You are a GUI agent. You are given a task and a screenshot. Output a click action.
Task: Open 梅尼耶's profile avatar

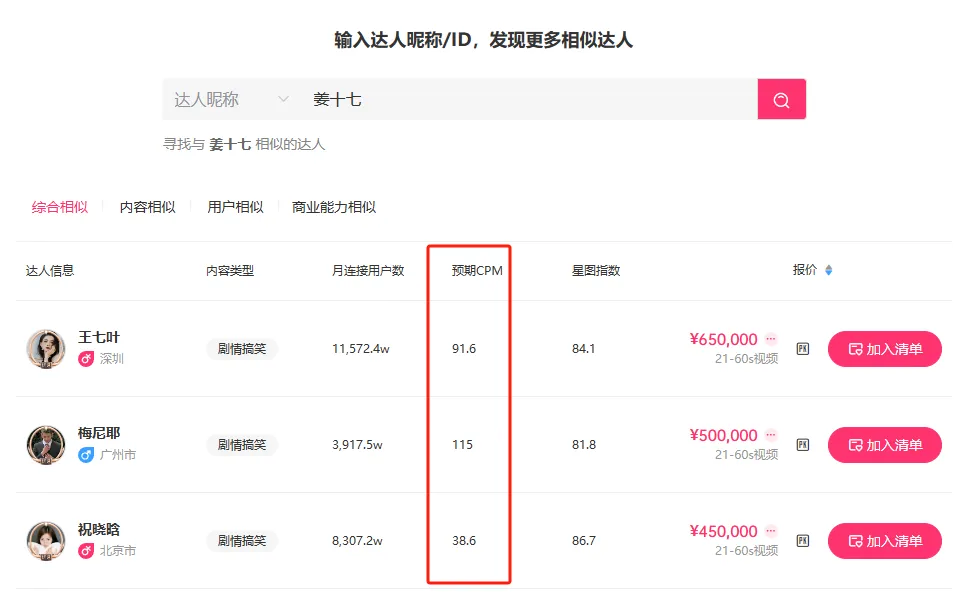46,444
